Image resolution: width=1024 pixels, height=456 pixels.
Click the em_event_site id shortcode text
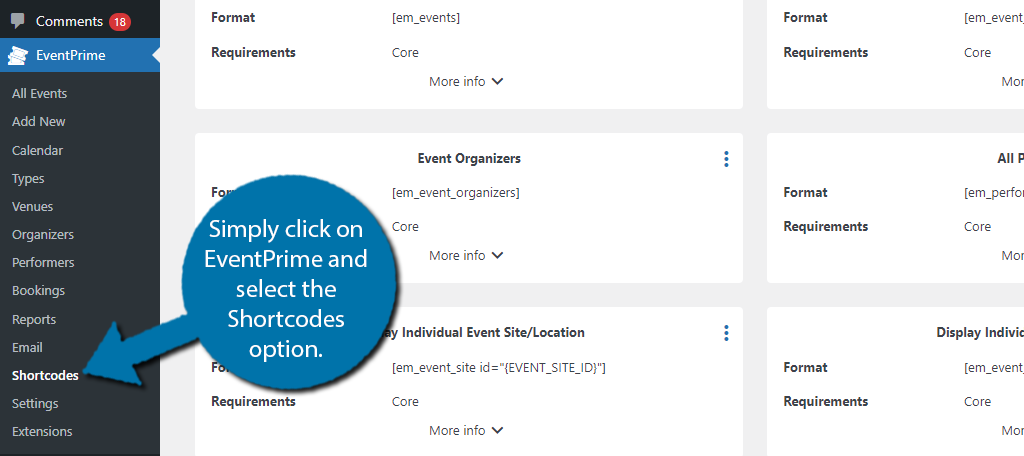pyautogui.click(x=499, y=368)
